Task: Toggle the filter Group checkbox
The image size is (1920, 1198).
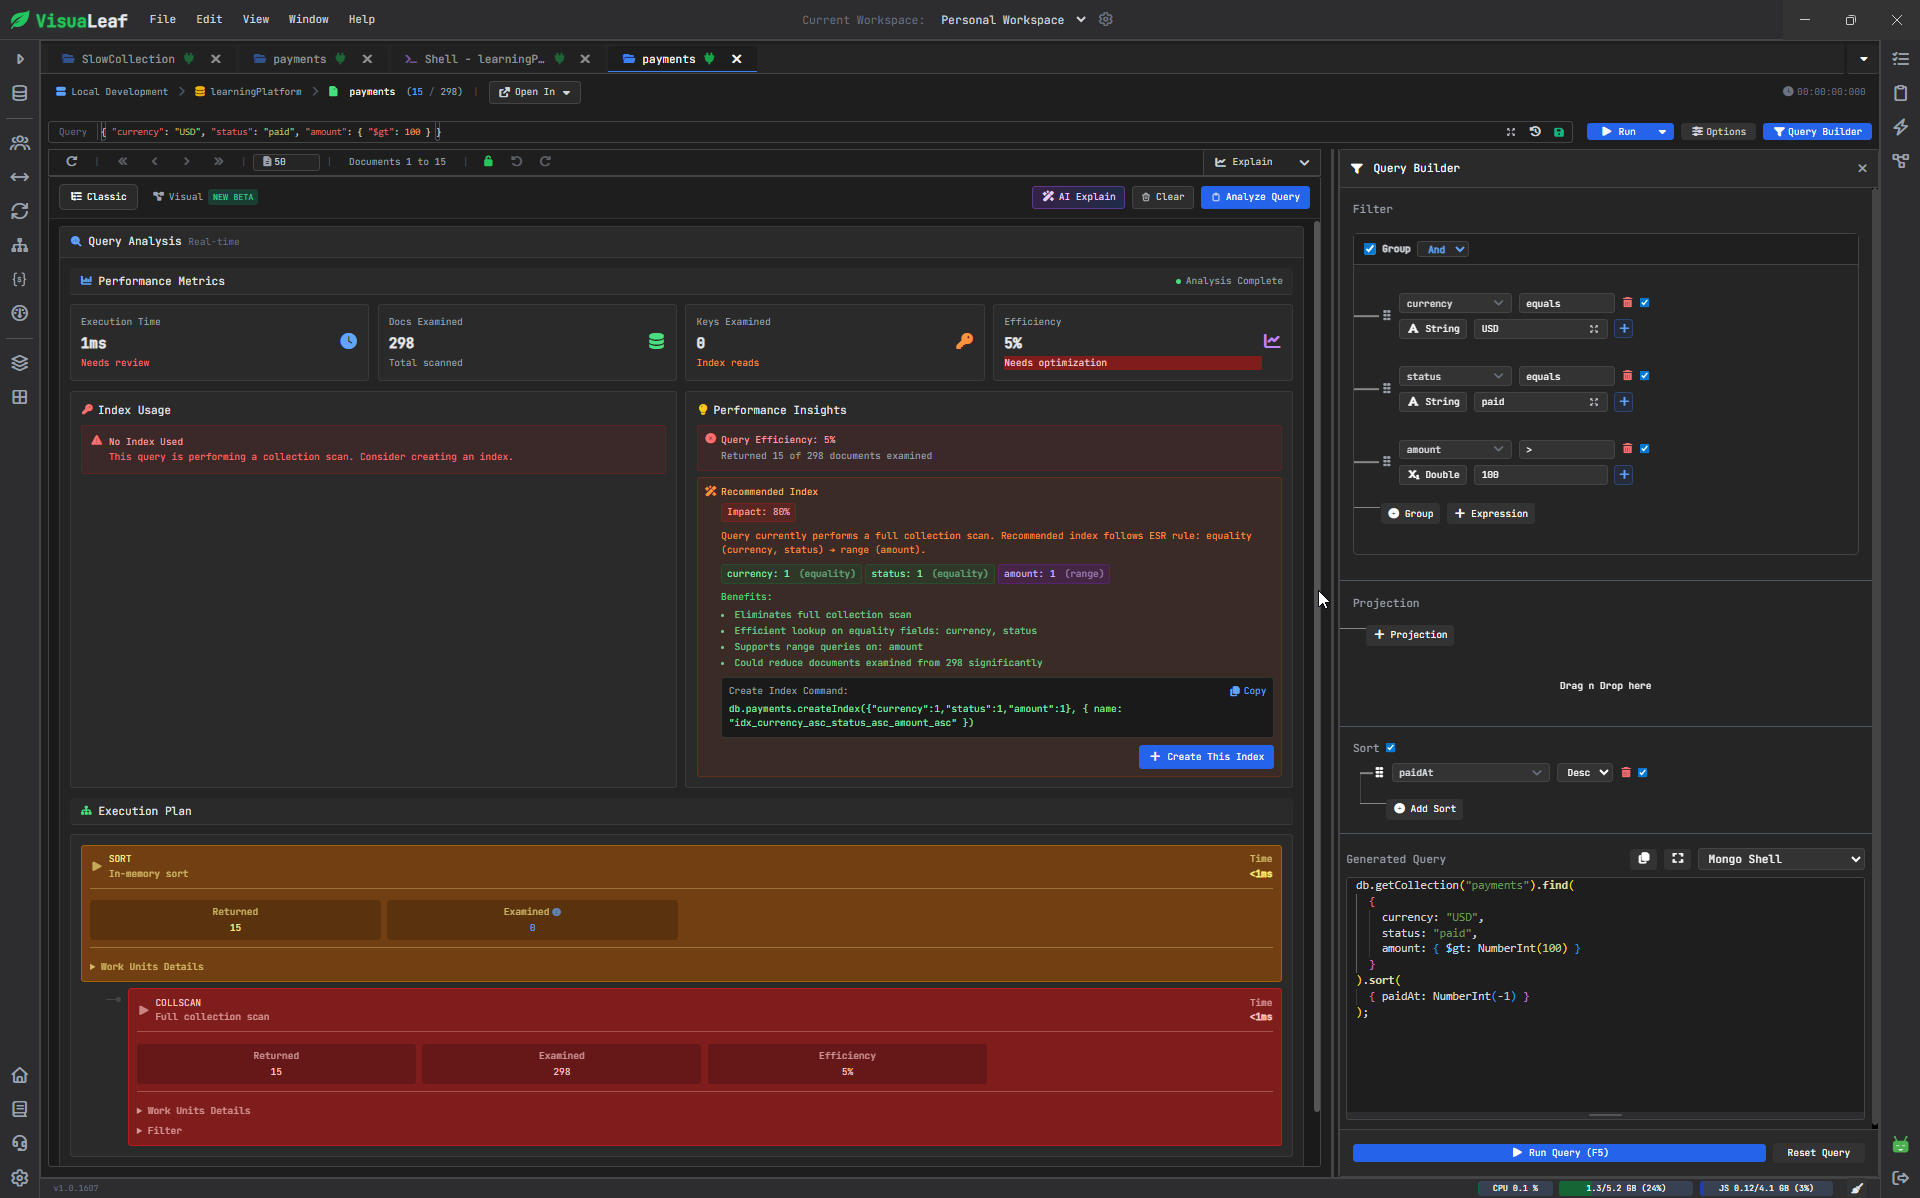Action: tap(1370, 249)
